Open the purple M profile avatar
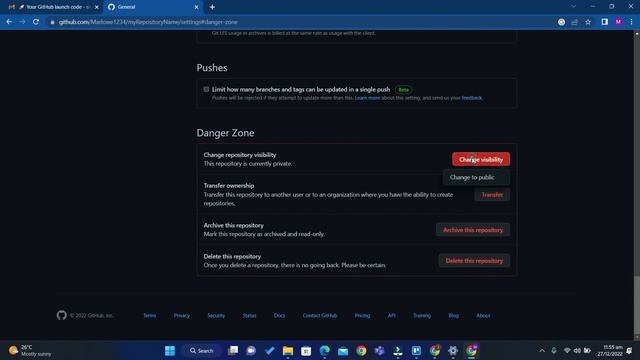Image resolution: width=640 pixels, height=360 pixels. click(618, 22)
